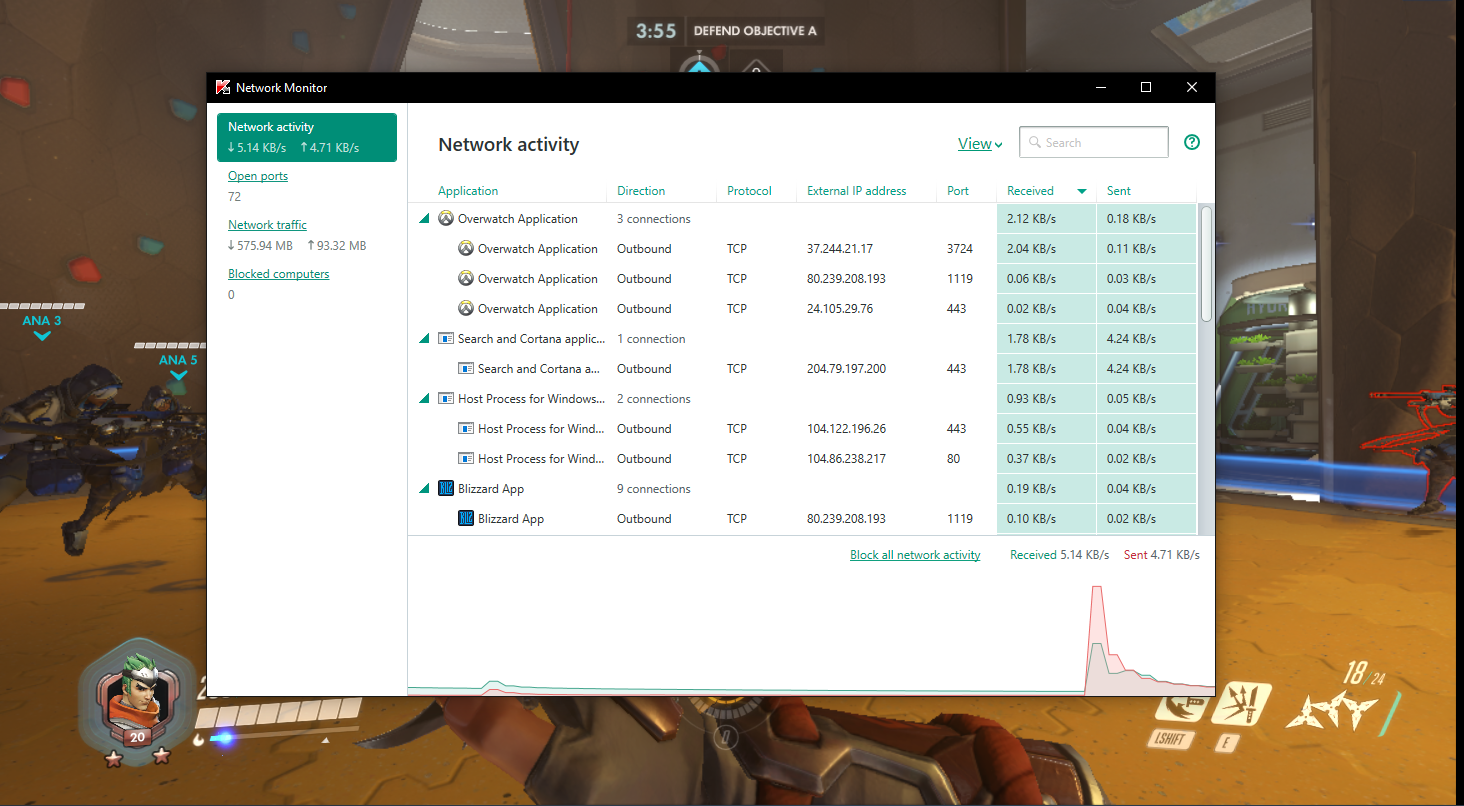This screenshot has height=806, width=1464.
Task: Click the vertical scrollbar of connection list
Action: 1206,264
